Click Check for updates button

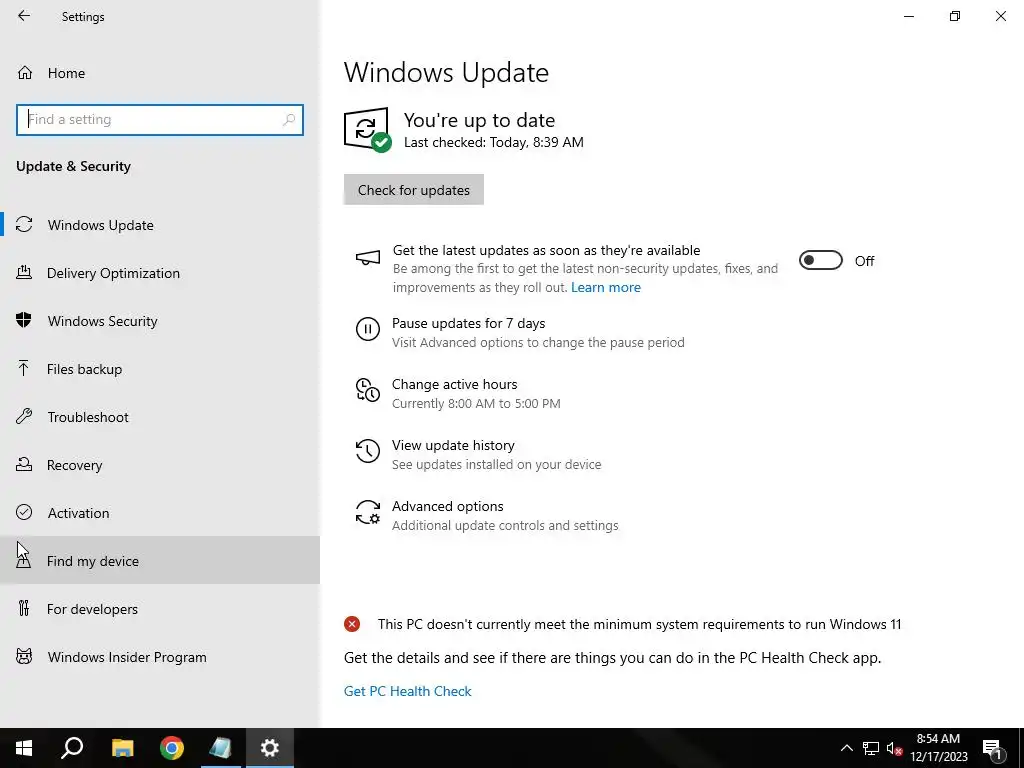[x=413, y=189]
